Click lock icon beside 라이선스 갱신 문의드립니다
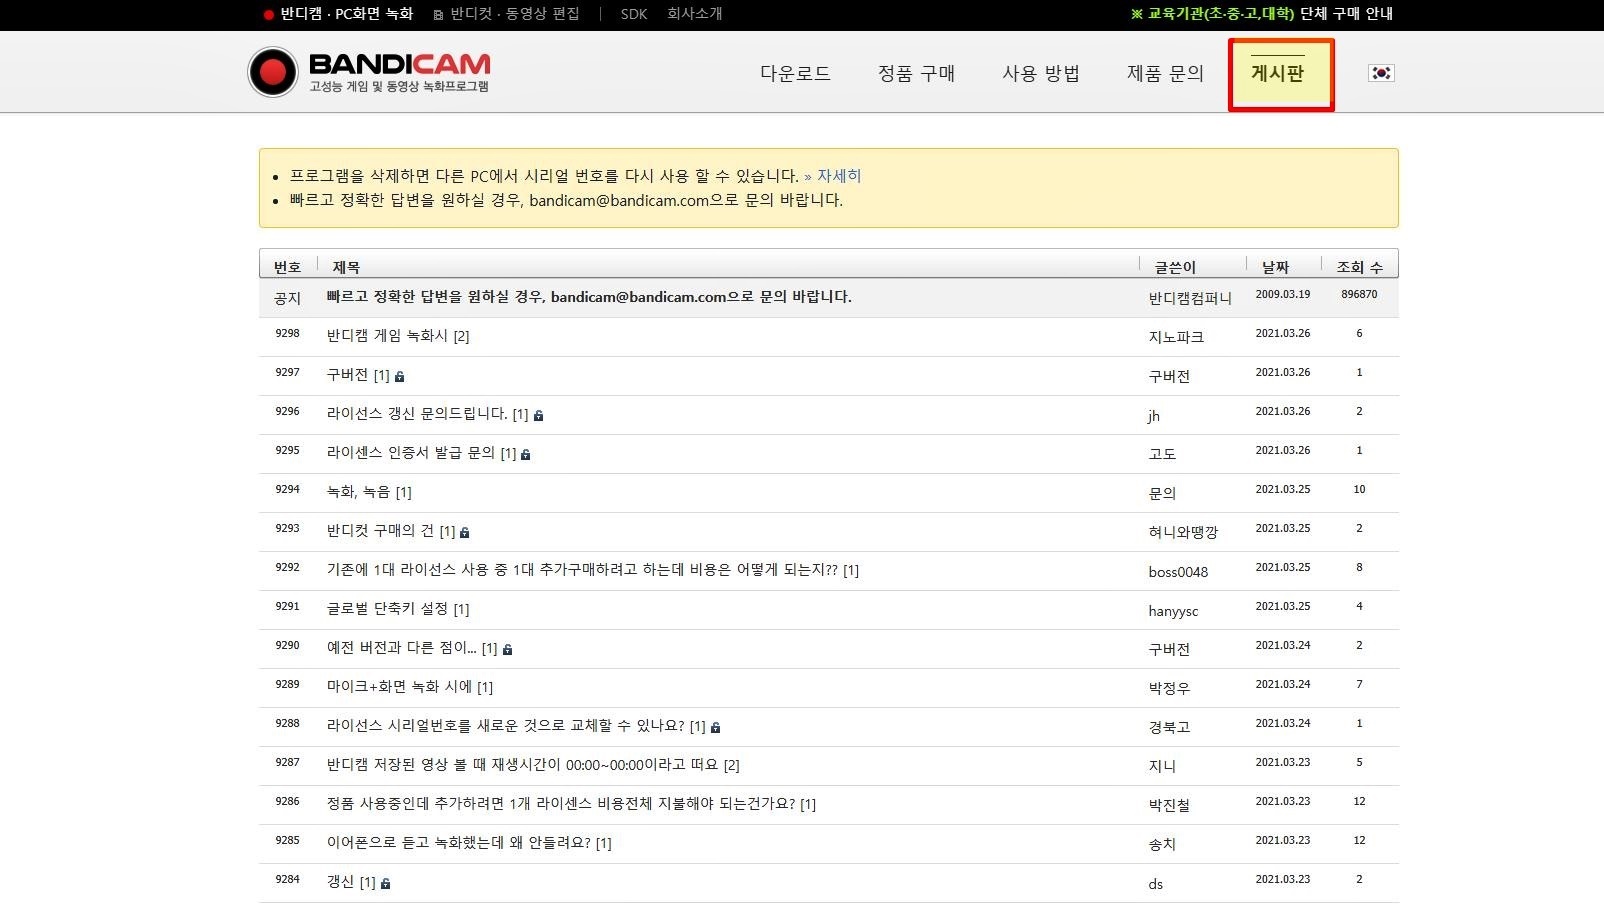Image resolution: width=1604 pixels, height=910 pixels. coord(538,416)
